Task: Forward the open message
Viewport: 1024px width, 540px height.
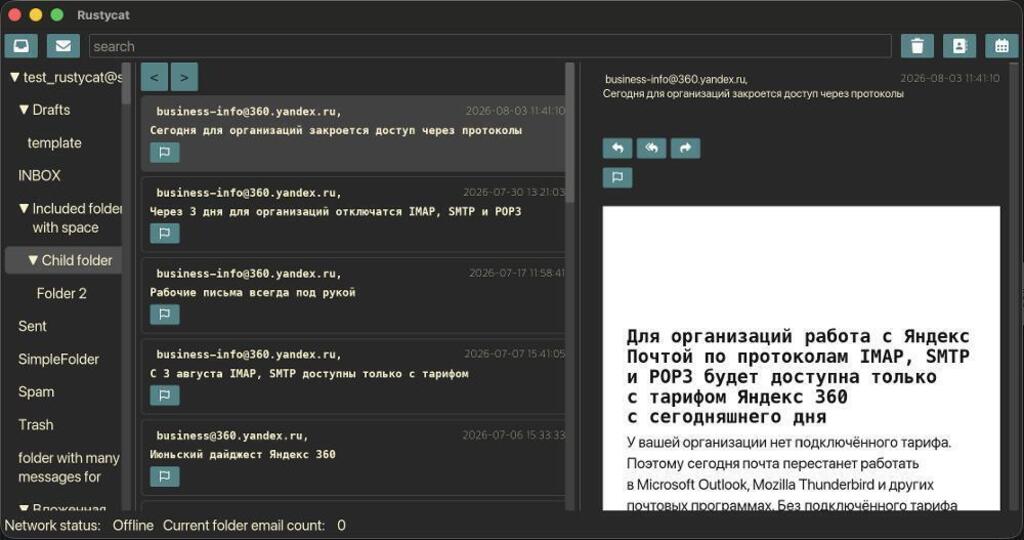Action: [685, 148]
